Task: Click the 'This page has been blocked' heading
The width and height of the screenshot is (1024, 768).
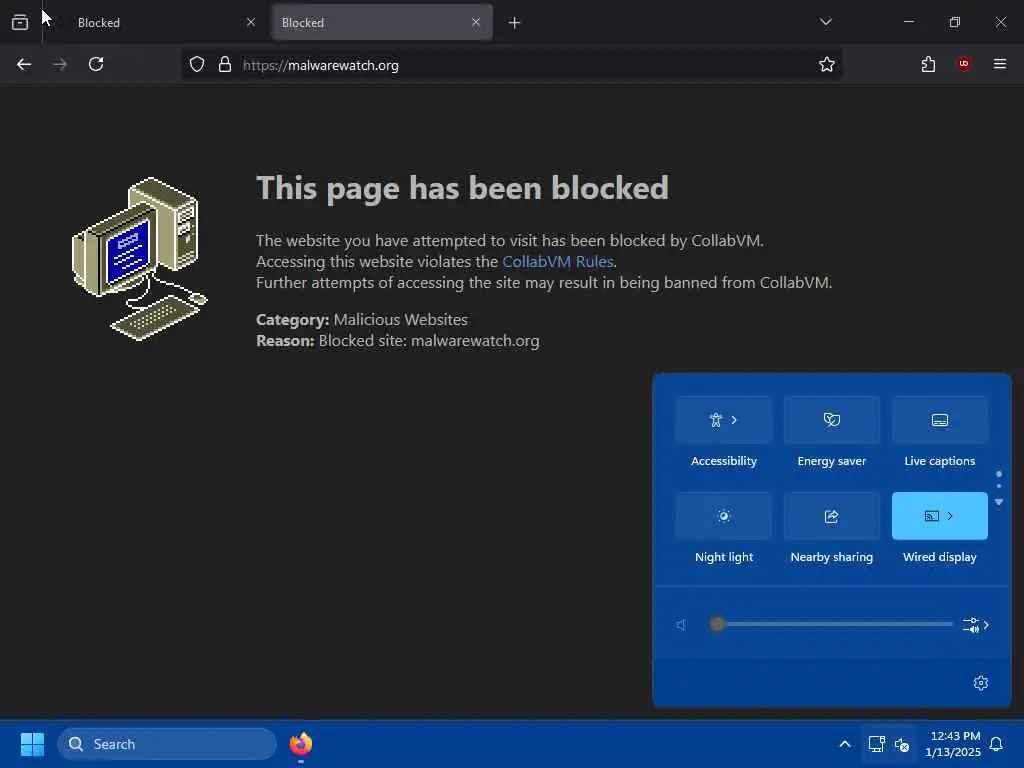Action: pyautogui.click(x=462, y=188)
